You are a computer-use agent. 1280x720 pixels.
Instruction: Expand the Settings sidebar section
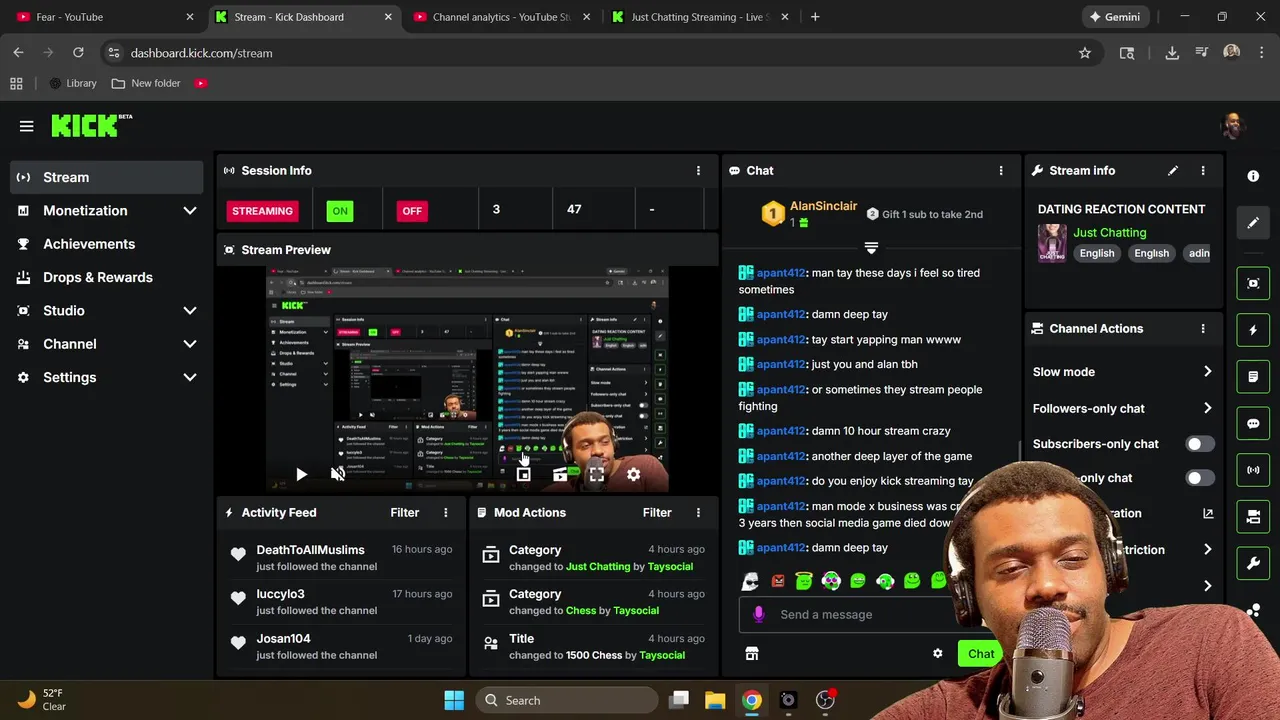point(190,377)
